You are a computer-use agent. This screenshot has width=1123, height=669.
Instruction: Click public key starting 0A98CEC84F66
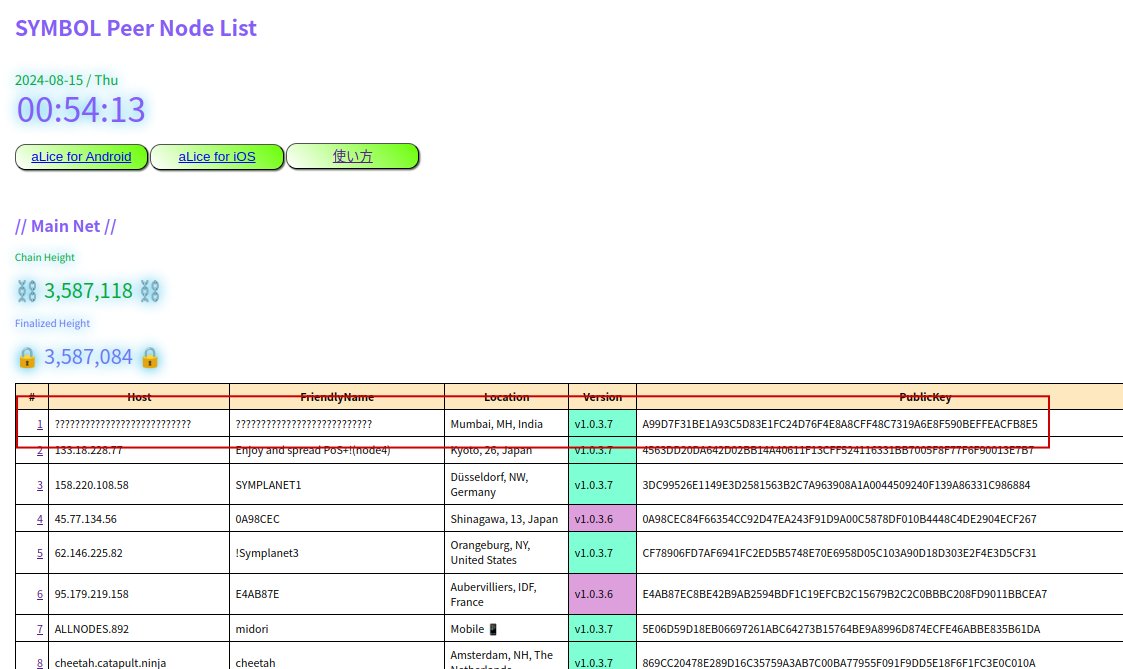(x=839, y=519)
